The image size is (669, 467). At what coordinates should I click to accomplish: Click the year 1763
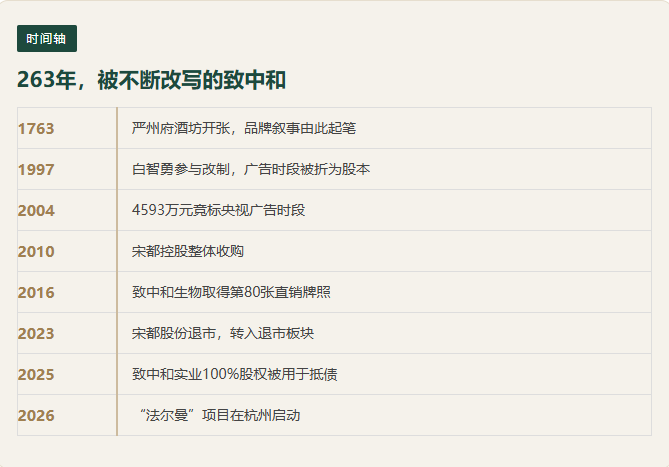pos(36,128)
